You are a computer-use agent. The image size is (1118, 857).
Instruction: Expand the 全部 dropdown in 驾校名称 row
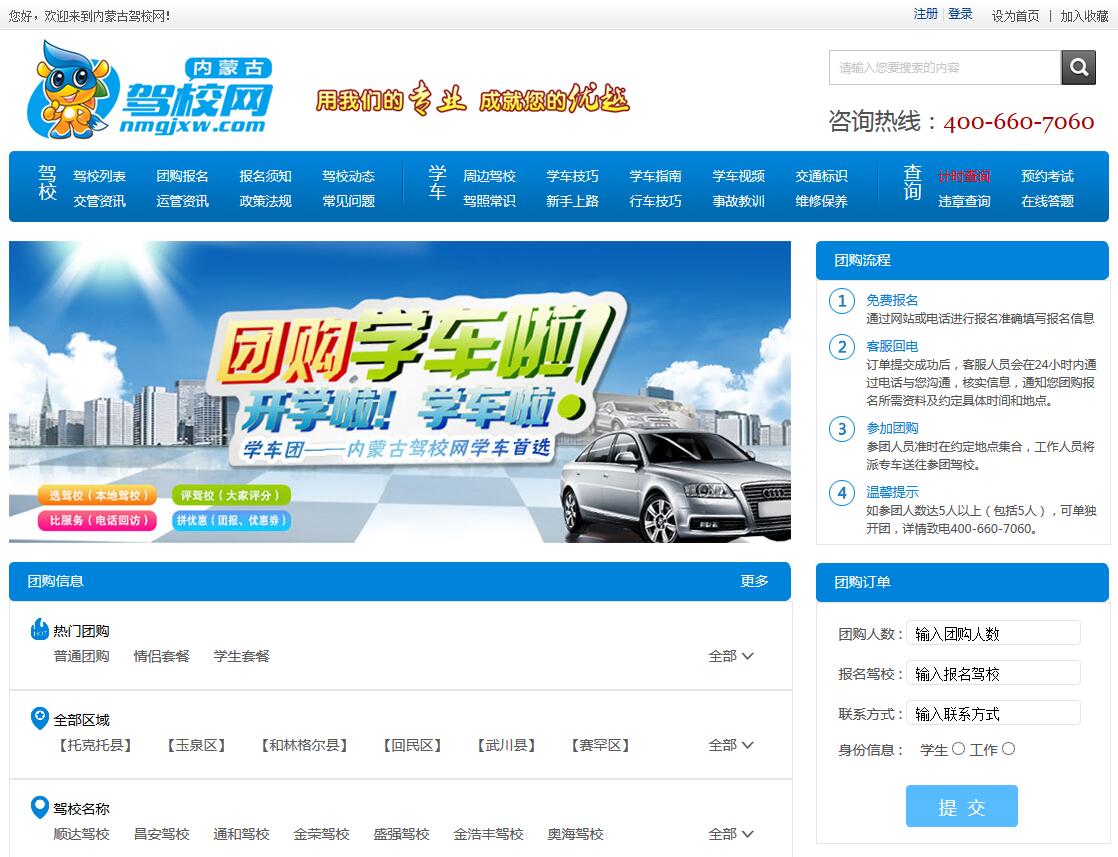(x=731, y=834)
